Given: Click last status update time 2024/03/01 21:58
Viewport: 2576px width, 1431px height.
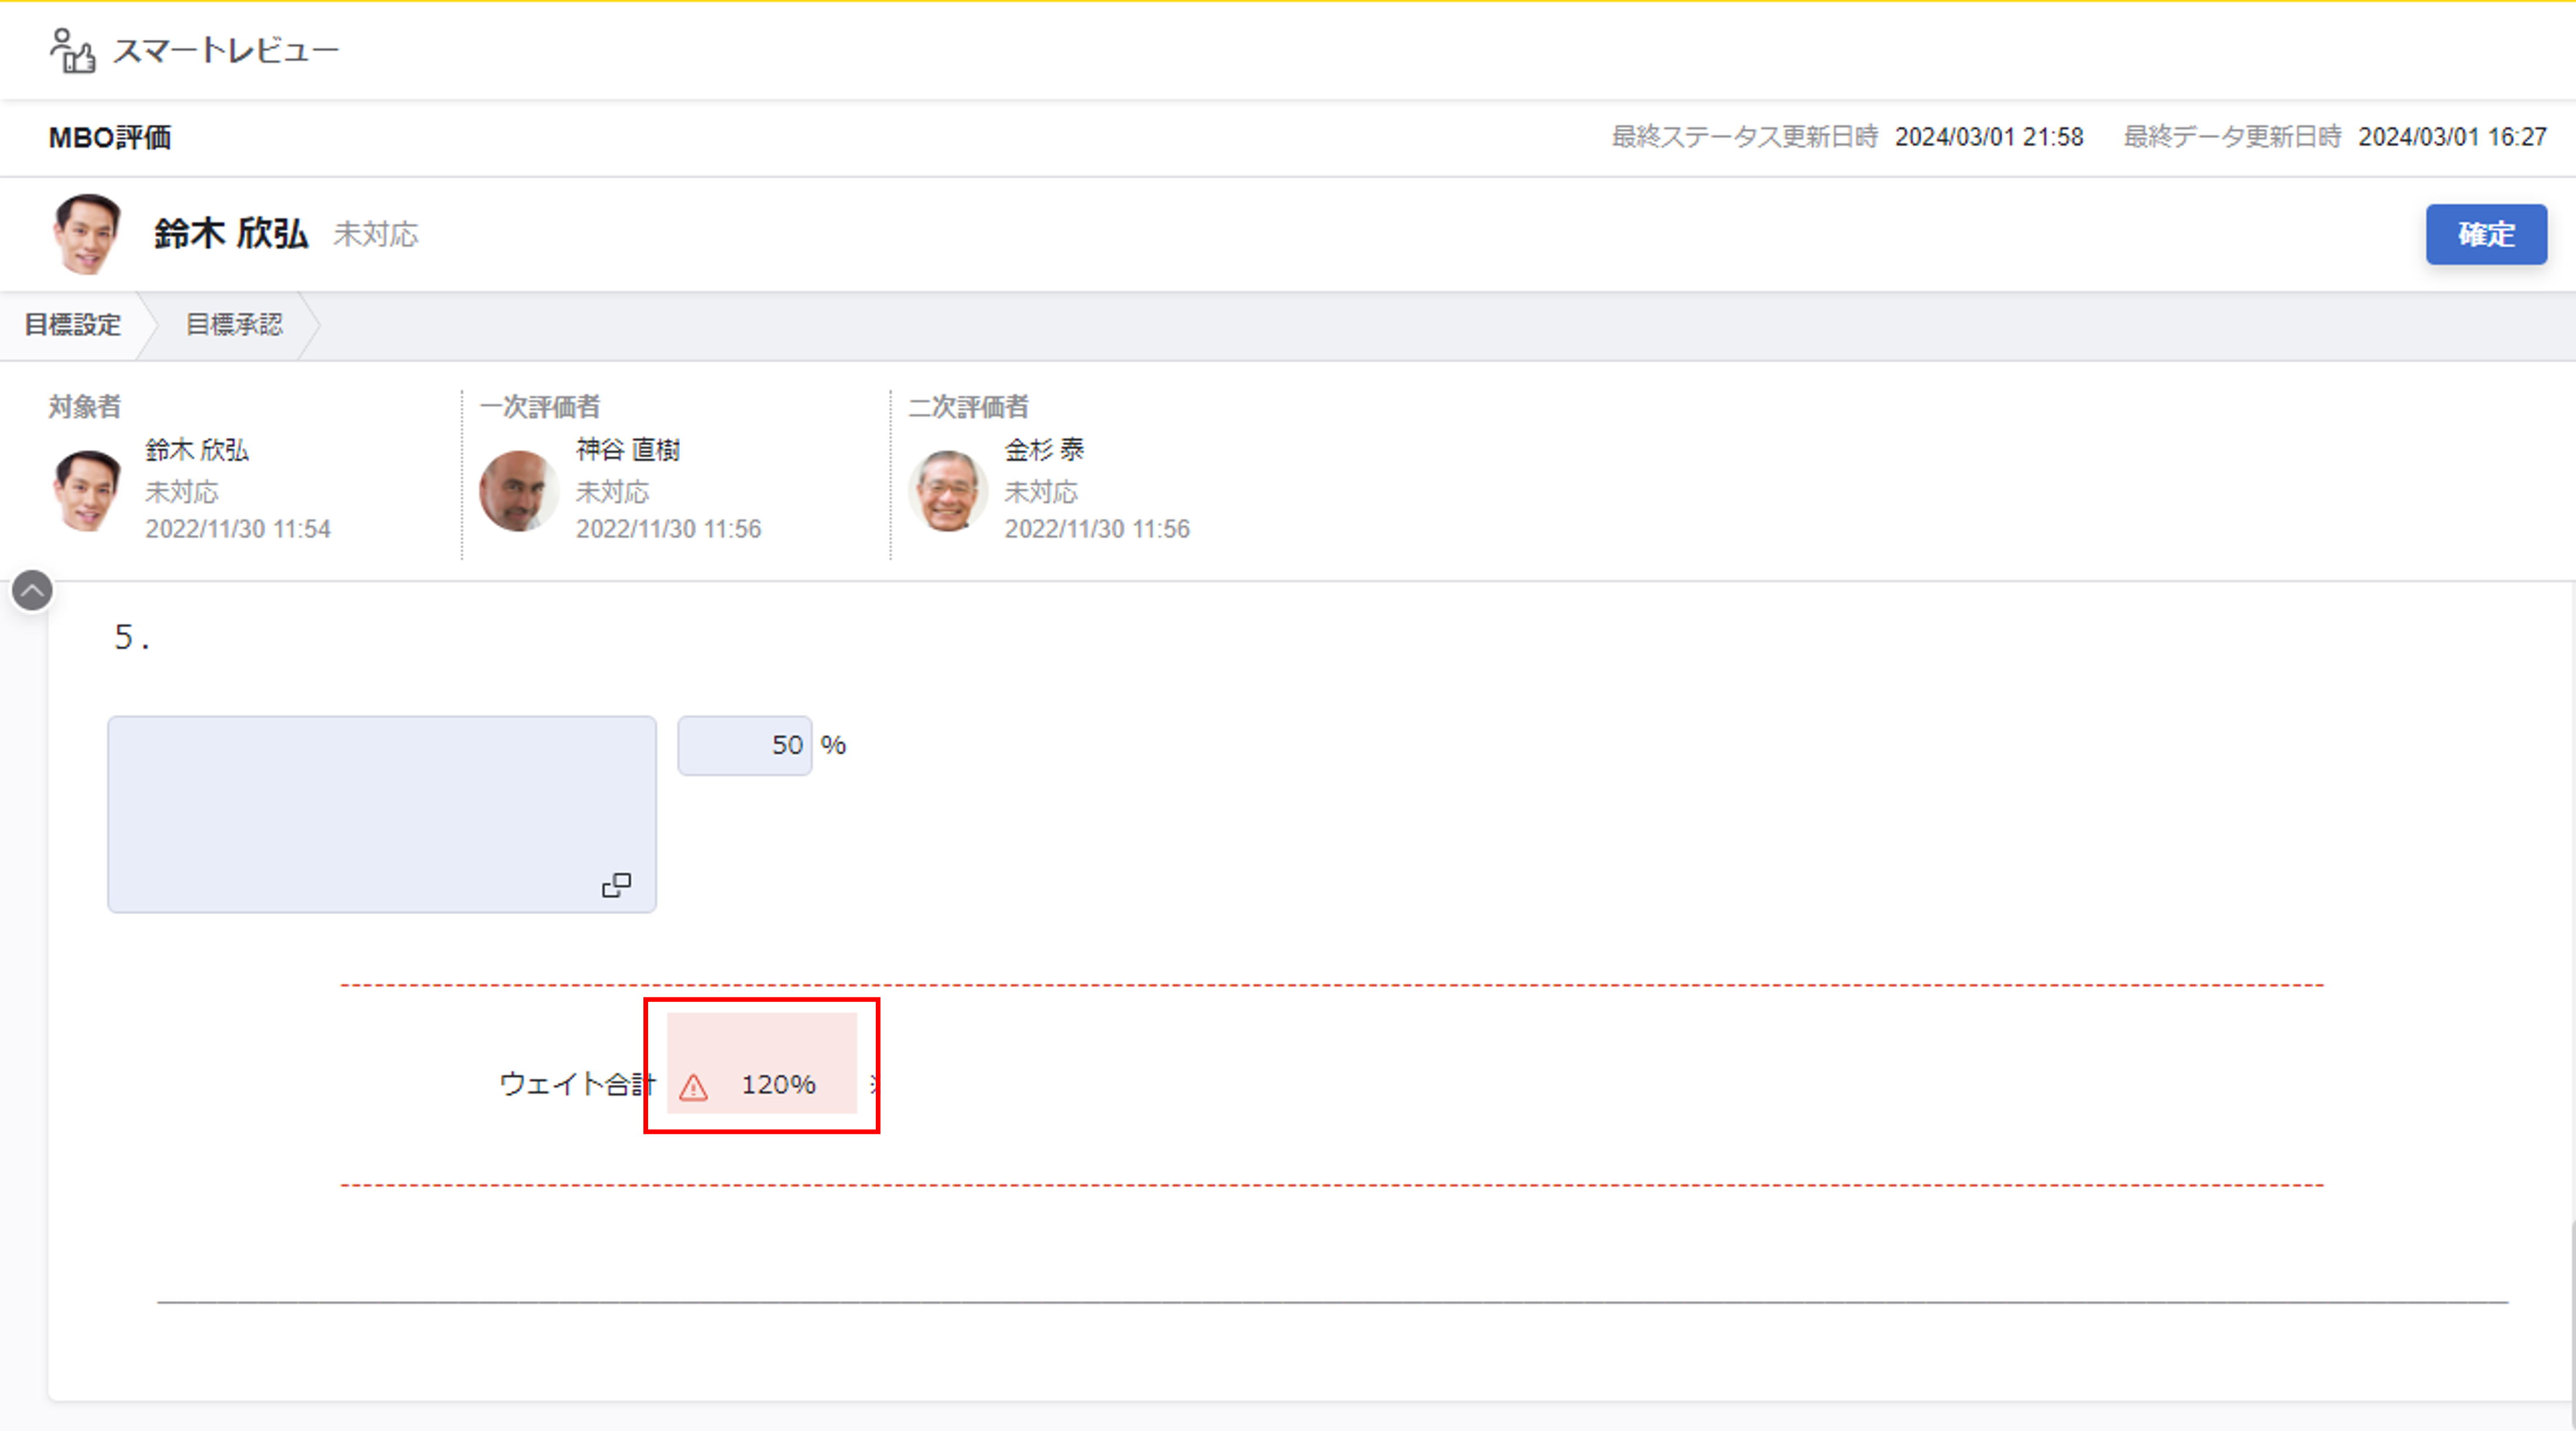Looking at the screenshot, I should (1989, 137).
